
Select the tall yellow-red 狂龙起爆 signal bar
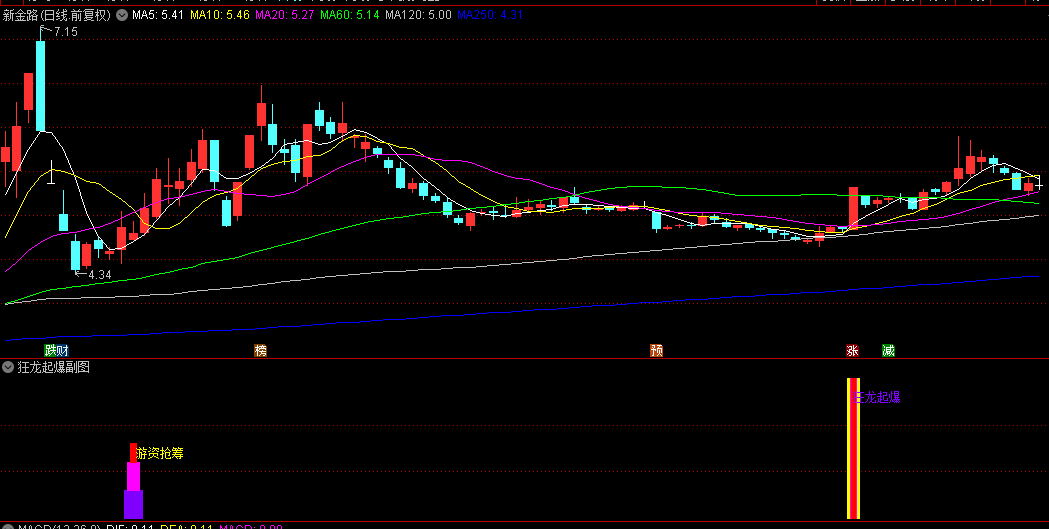click(x=853, y=448)
